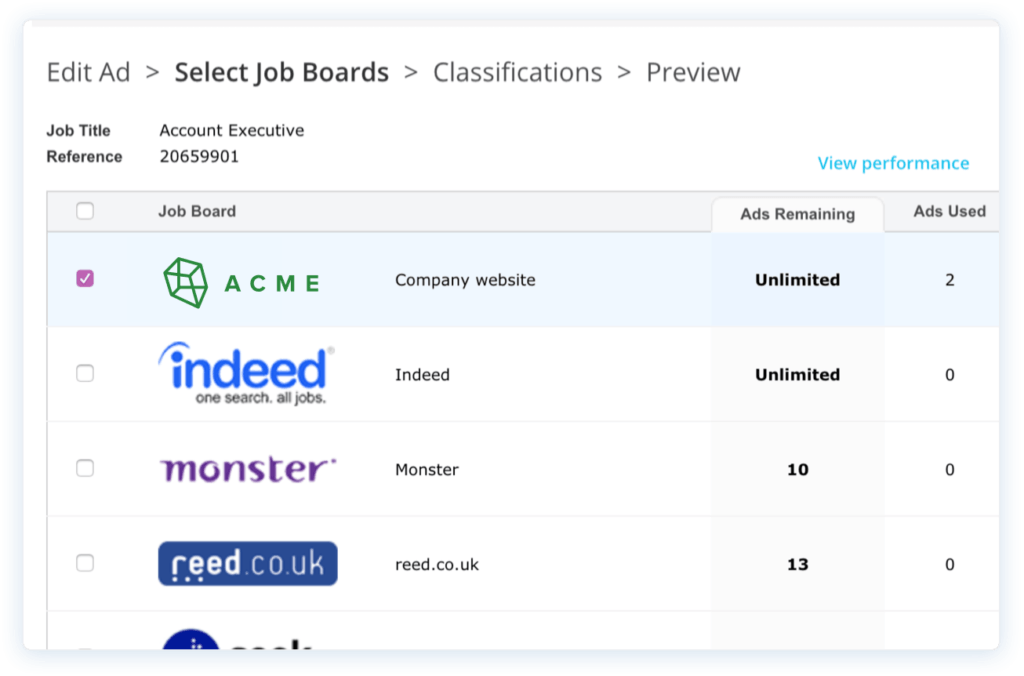Click the Ads Used column header
This screenshot has width=1024, height=676.
[948, 211]
